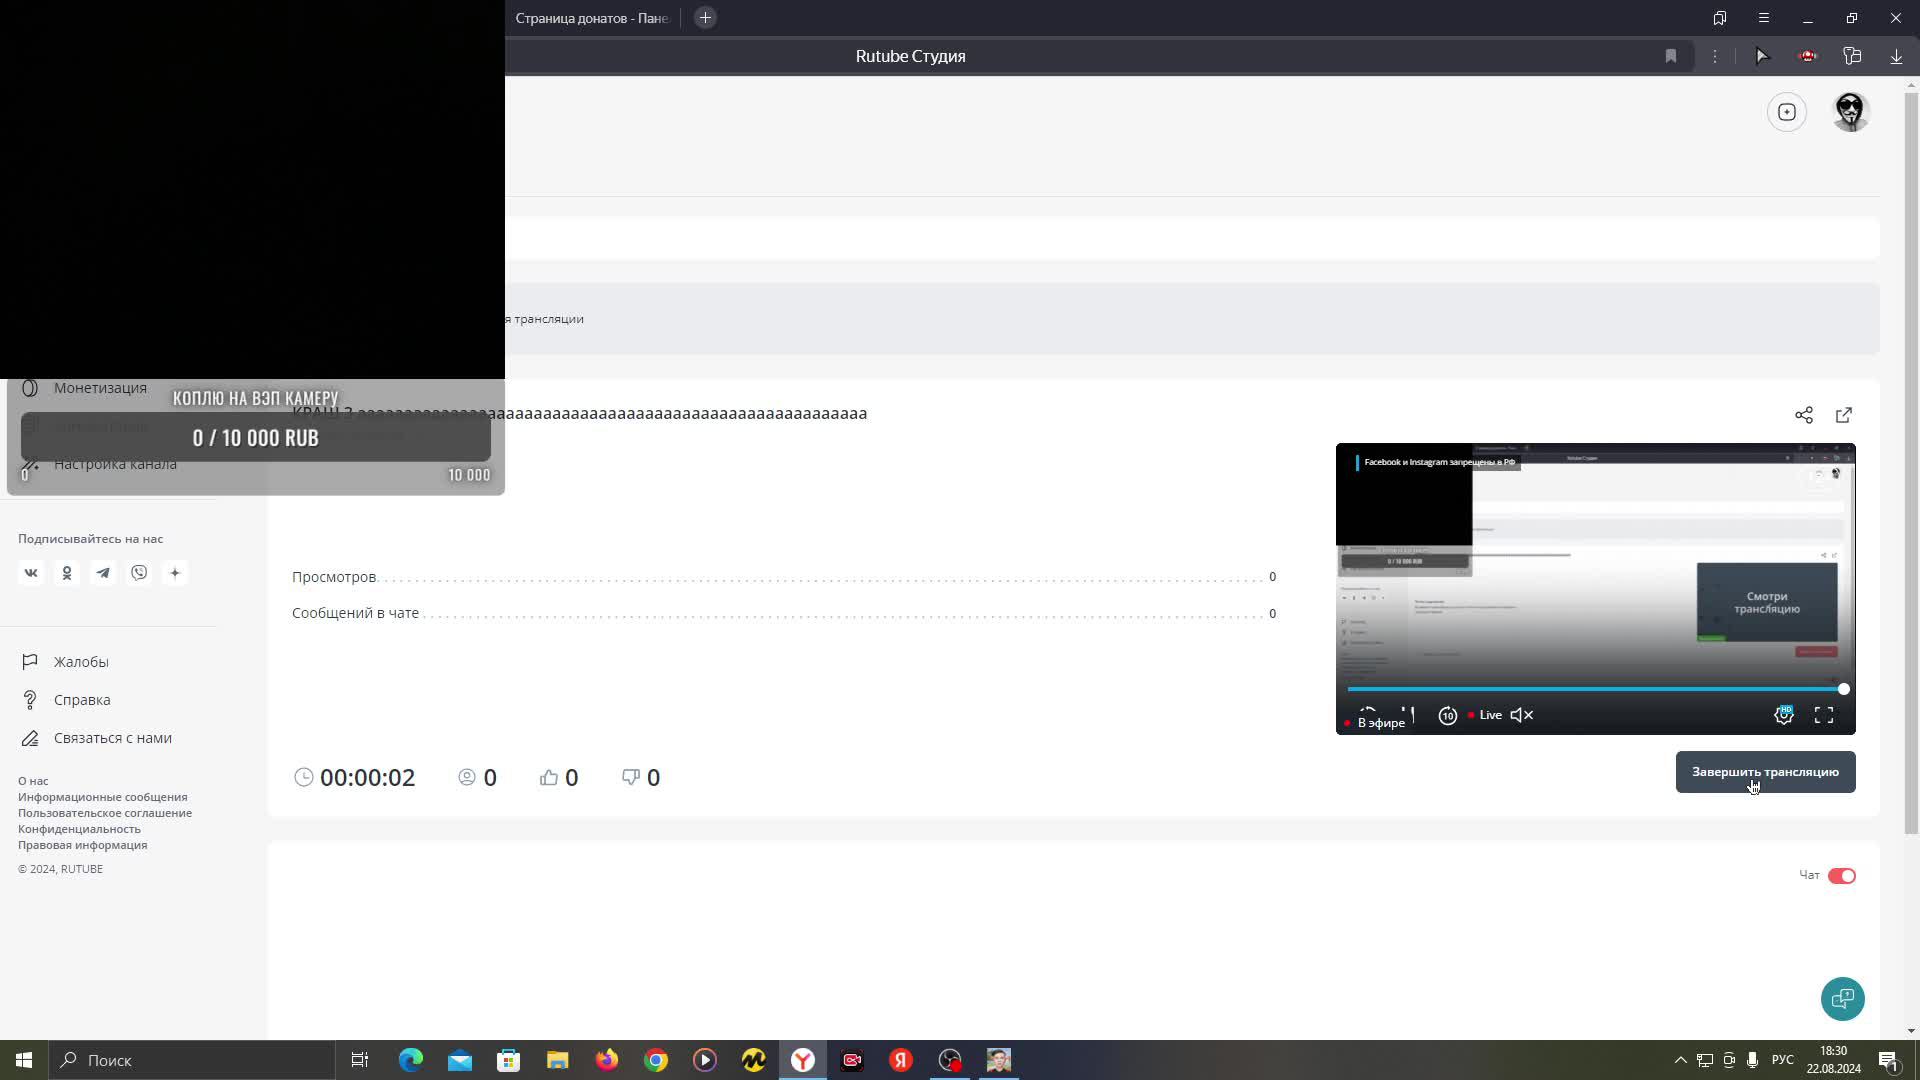Click the Telegram social icon
The image size is (1920, 1080).
pos(103,573)
